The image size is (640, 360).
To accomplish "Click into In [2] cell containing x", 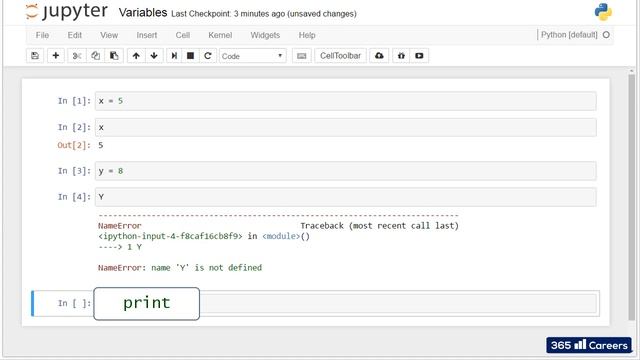I will (x=345, y=127).
